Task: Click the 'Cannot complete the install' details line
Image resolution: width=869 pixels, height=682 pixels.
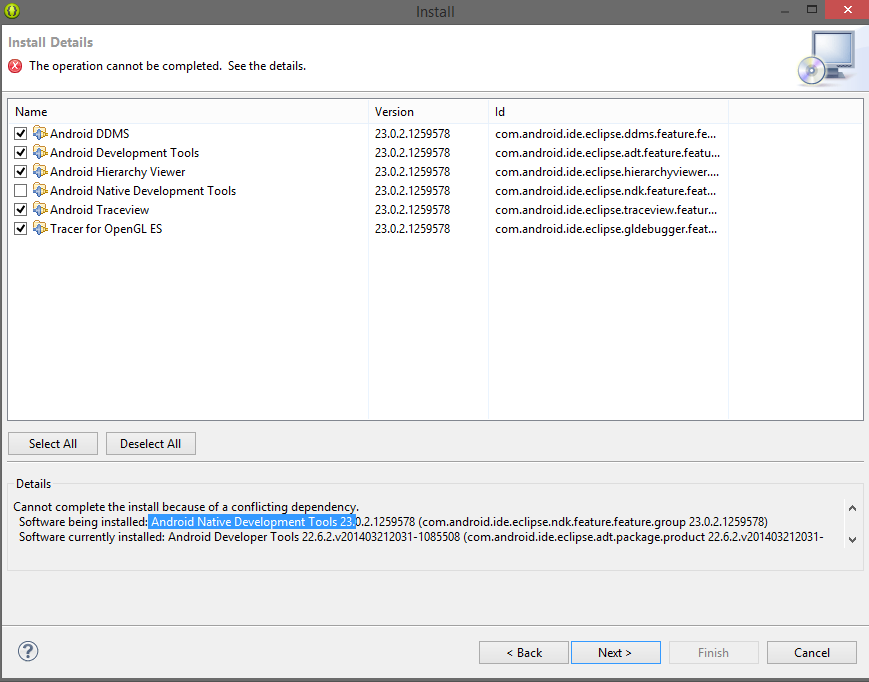Action: pyautogui.click(x=186, y=507)
